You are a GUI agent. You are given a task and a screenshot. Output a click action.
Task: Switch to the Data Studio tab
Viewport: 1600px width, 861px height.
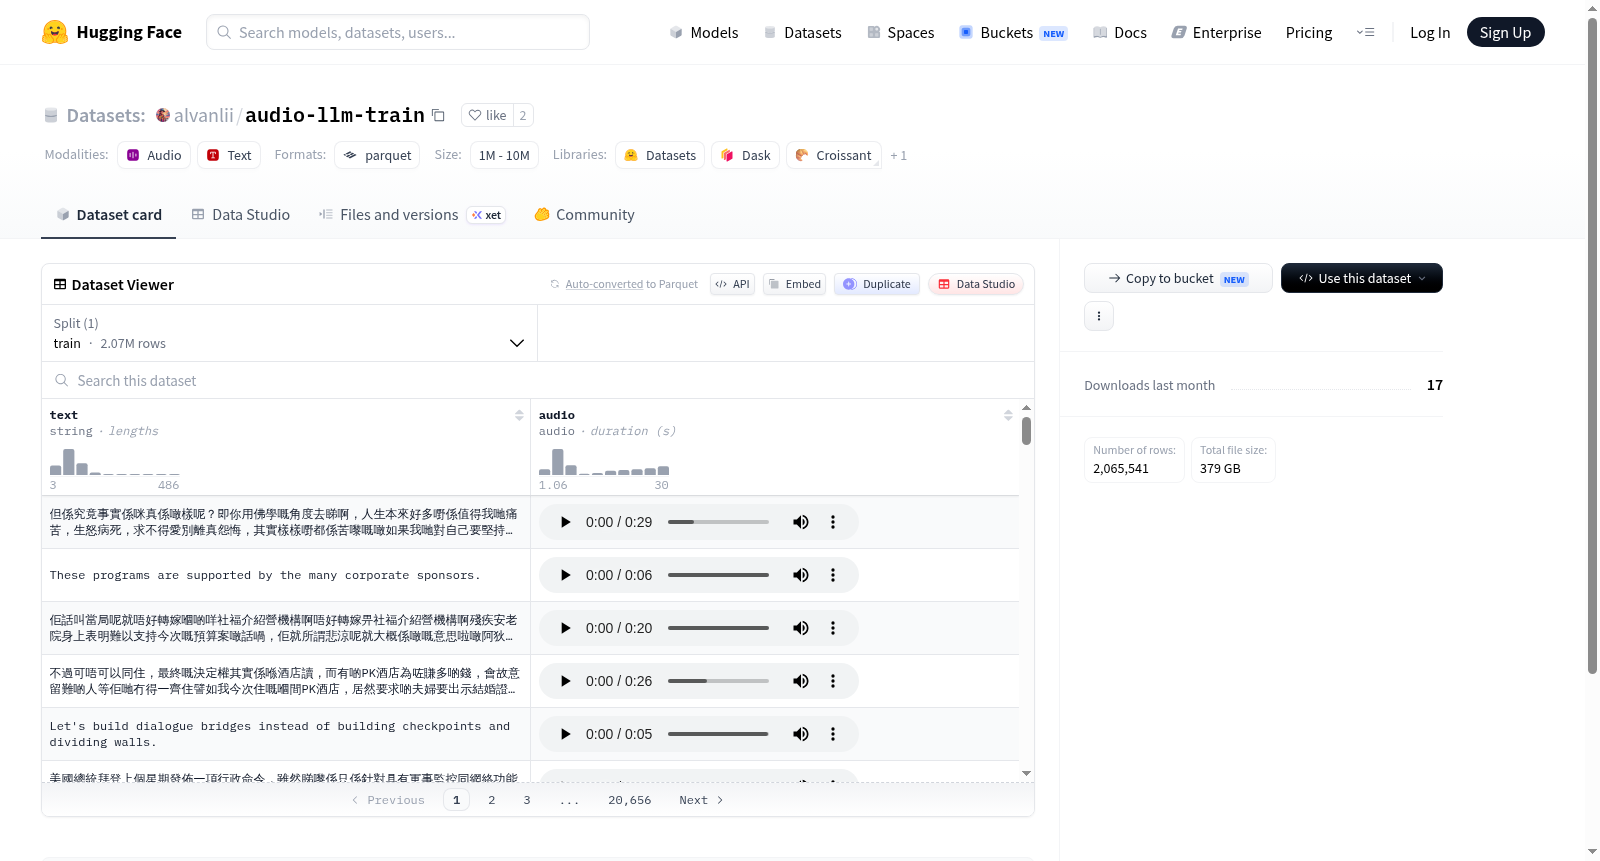tap(240, 215)
